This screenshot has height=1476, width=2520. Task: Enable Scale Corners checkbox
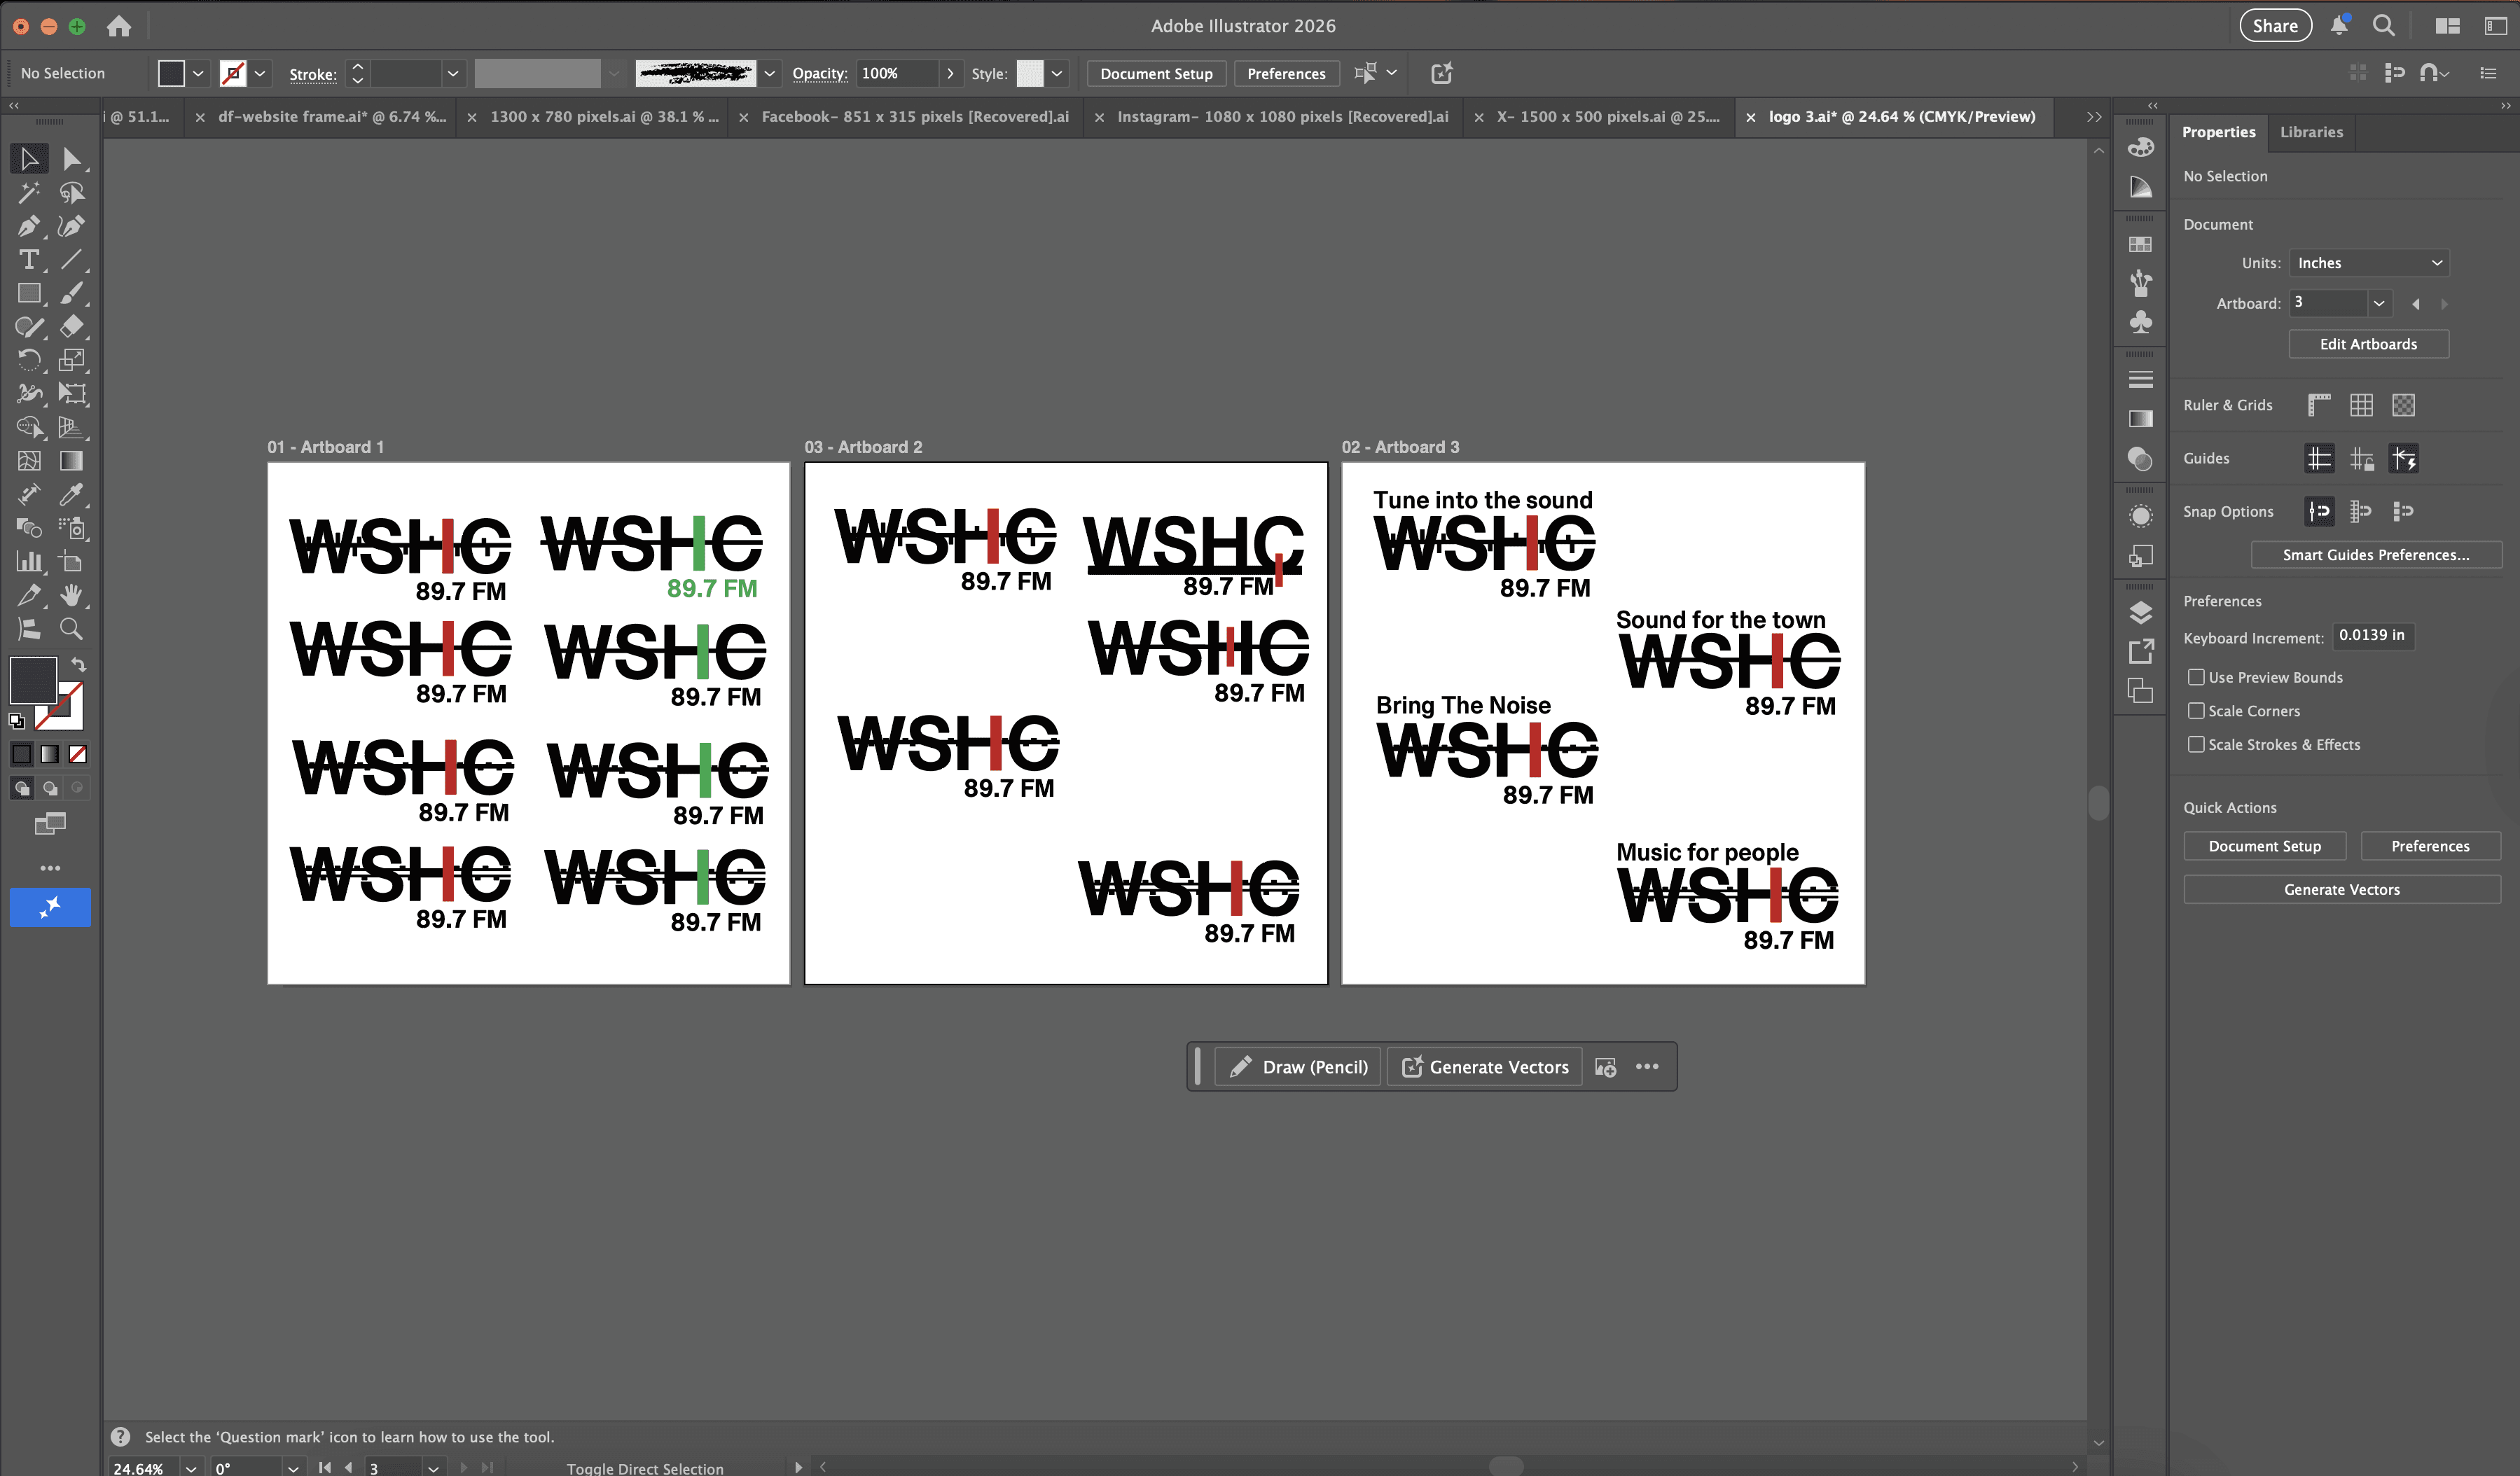(x=2196, y=711)
